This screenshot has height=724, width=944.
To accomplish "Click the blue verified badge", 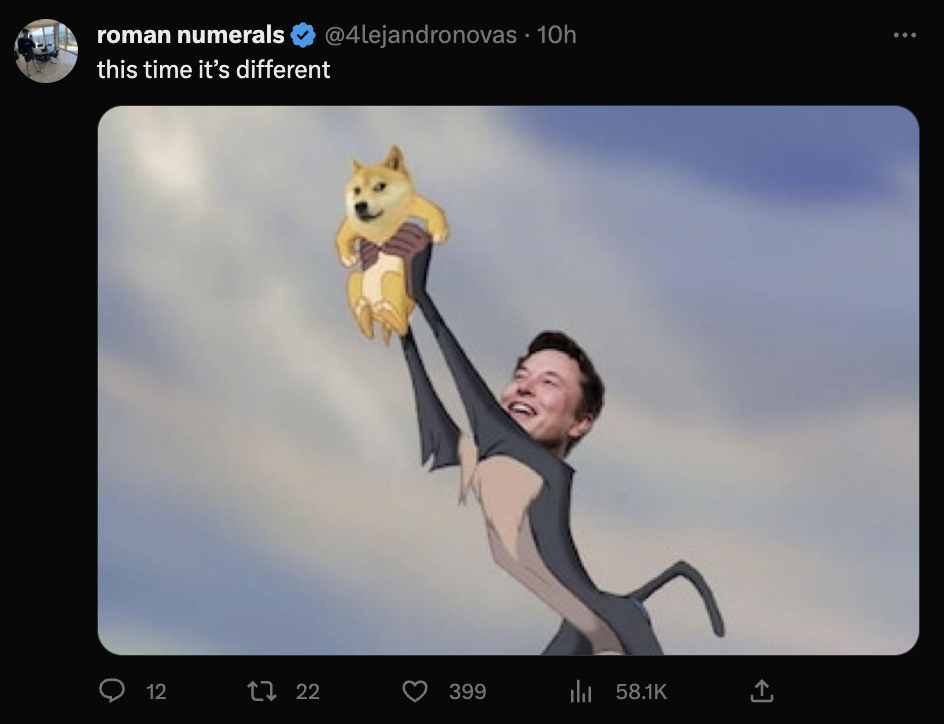I will point(302,35).
